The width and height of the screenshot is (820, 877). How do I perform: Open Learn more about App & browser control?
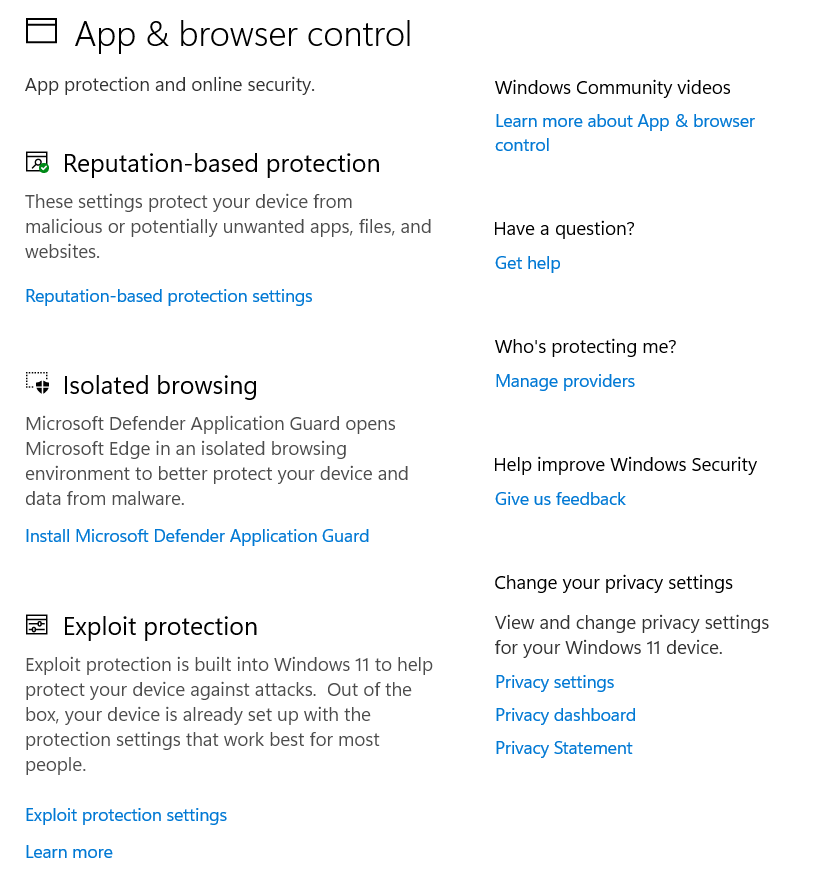(x=624, y=122)
